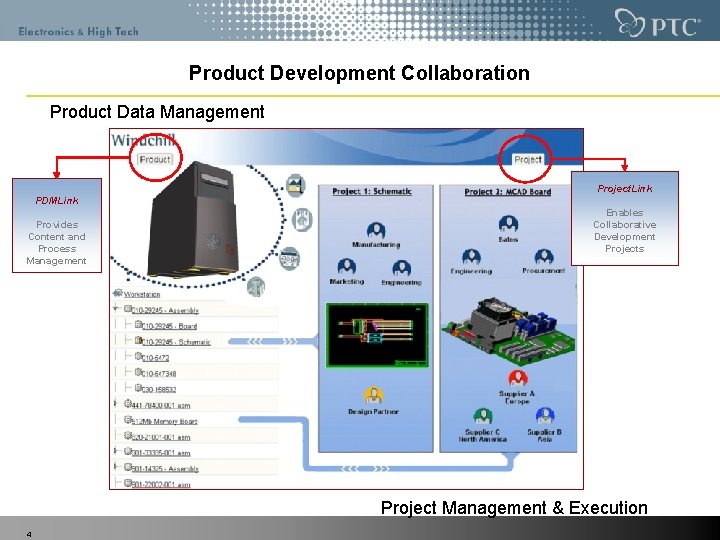Expand the 901-73335-001.asm node
The height and width of the screenshot is (540, 720).
(116, 451)
